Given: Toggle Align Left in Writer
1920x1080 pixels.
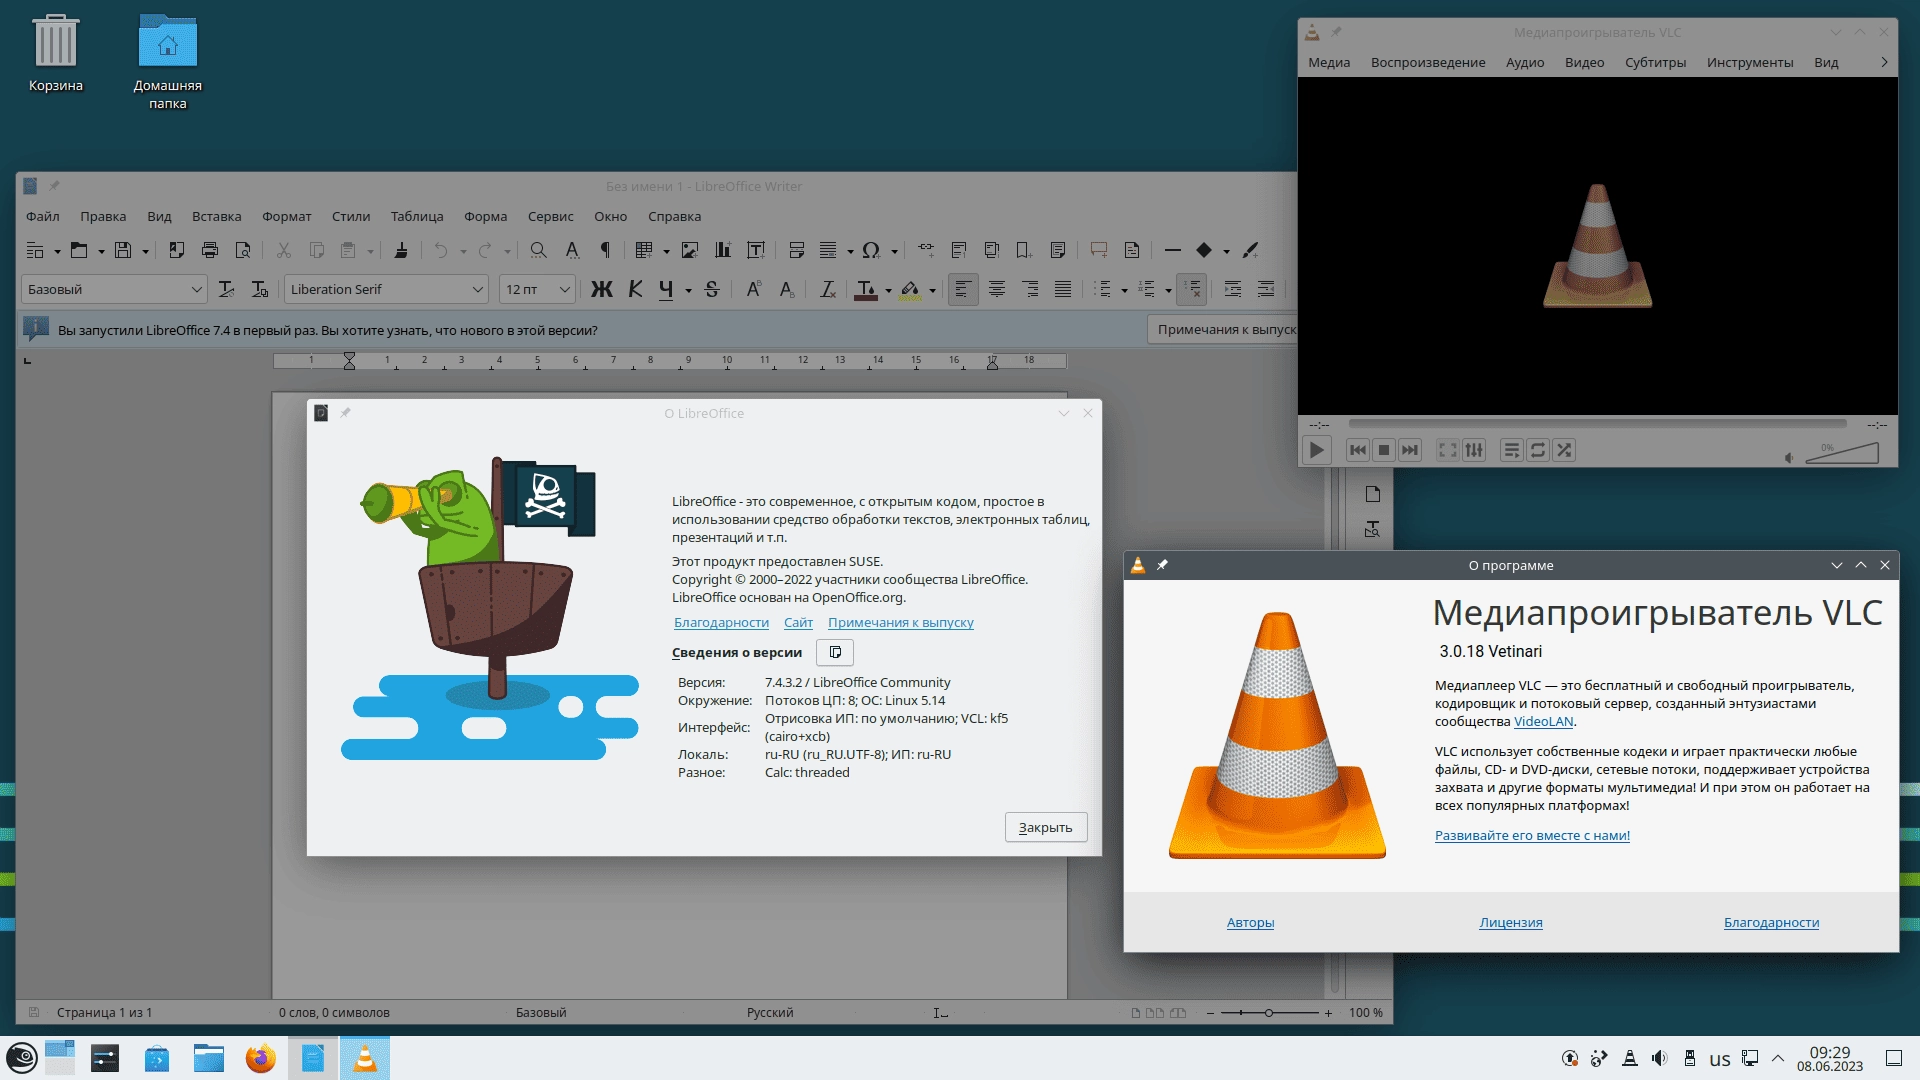Looking at the screenshot, I should (x=963, y=289).
